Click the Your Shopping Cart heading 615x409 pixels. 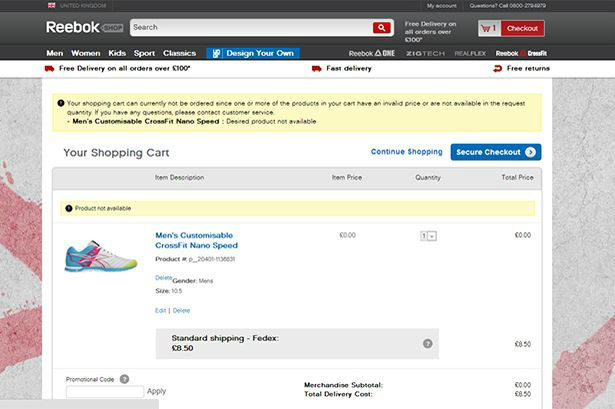tap(116, 153)
